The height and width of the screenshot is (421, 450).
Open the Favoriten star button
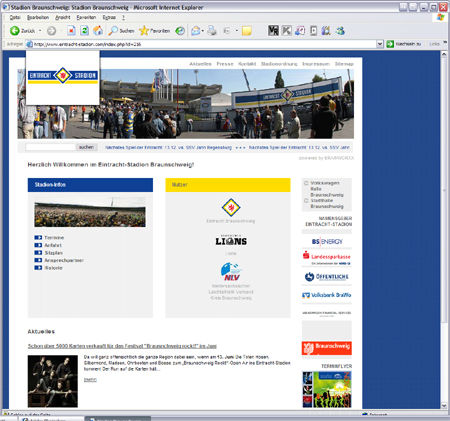click(154, 31)
